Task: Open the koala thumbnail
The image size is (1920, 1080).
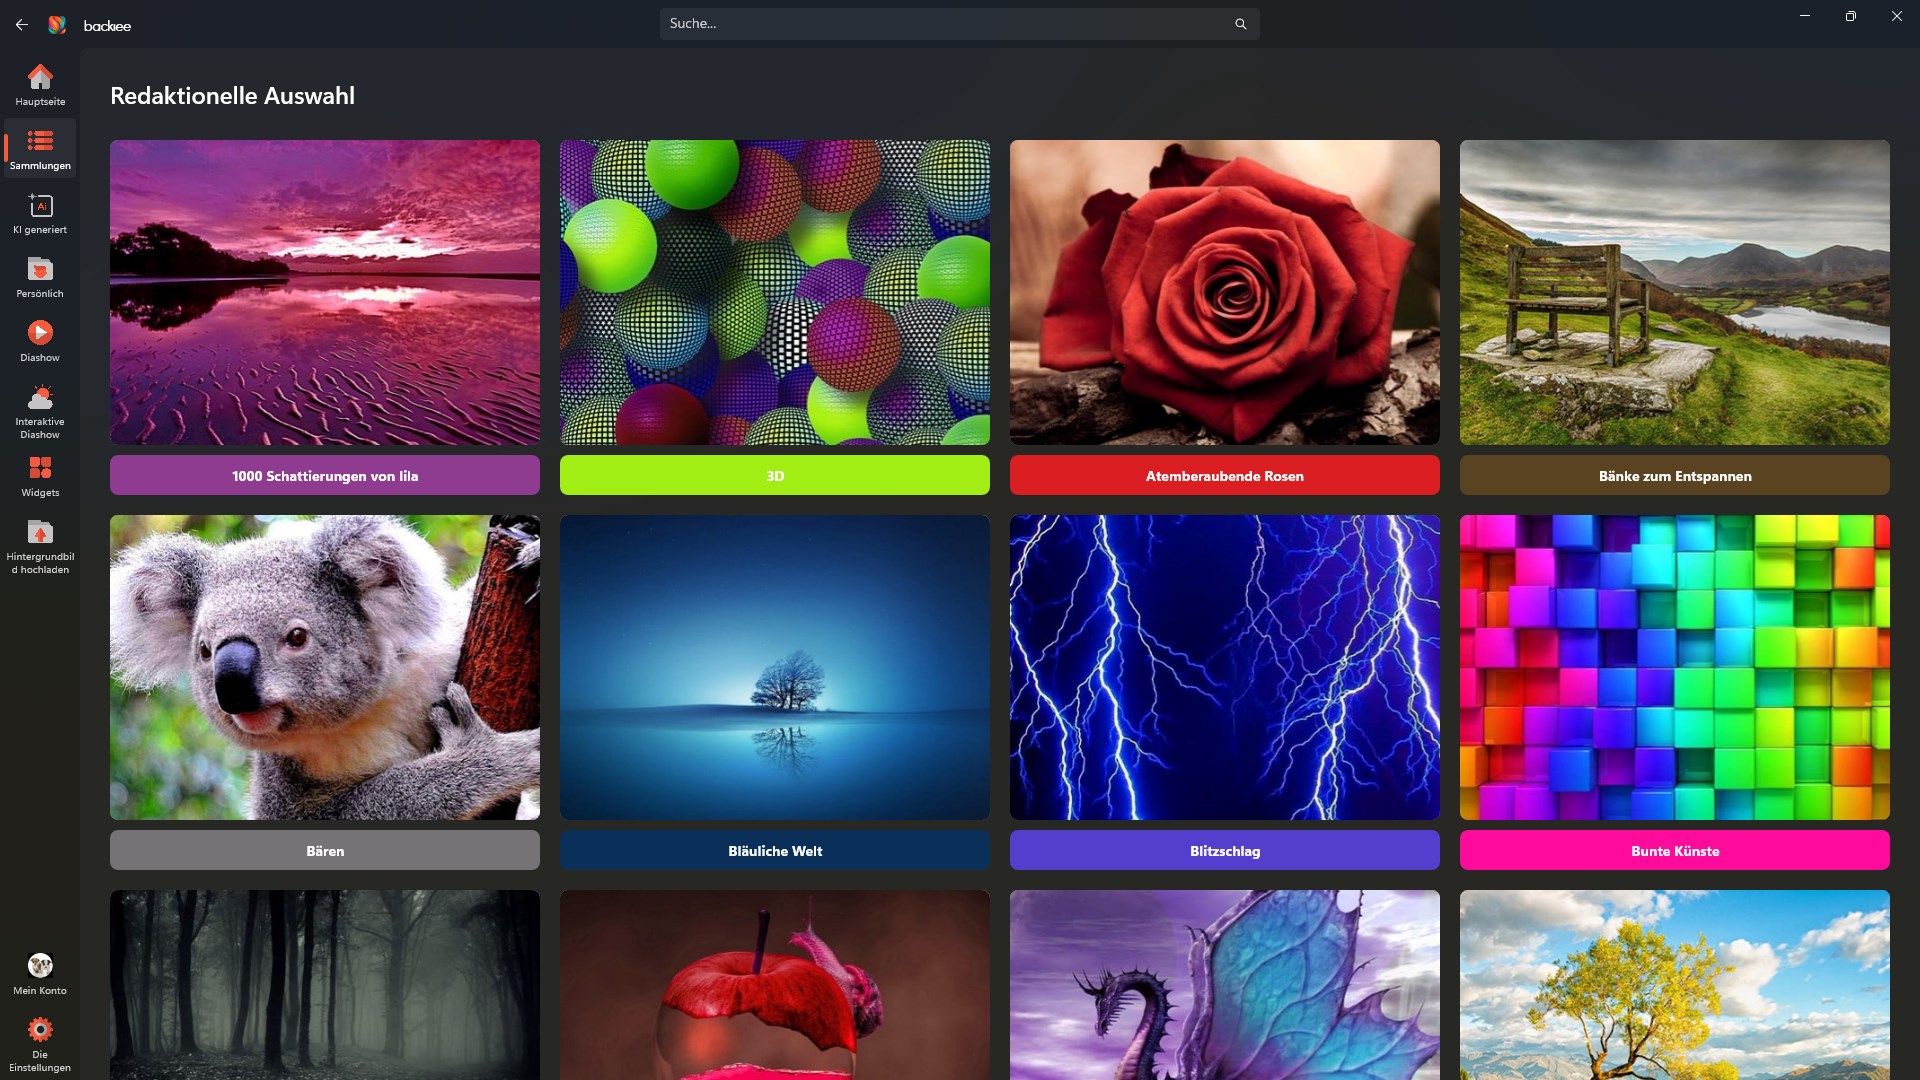Action: point(325,667)
